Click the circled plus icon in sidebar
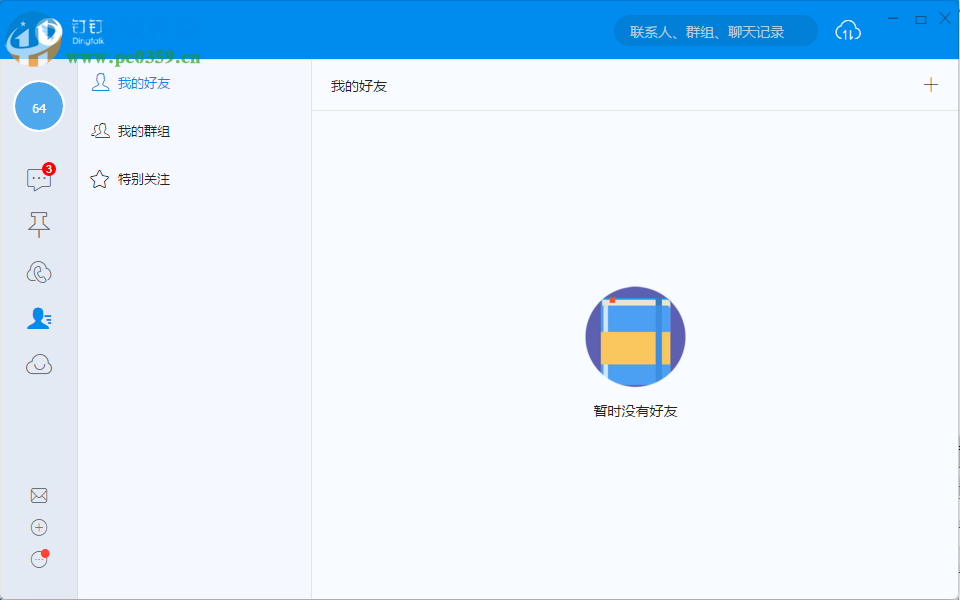This screenshot has height=600, width=960. 39,527
